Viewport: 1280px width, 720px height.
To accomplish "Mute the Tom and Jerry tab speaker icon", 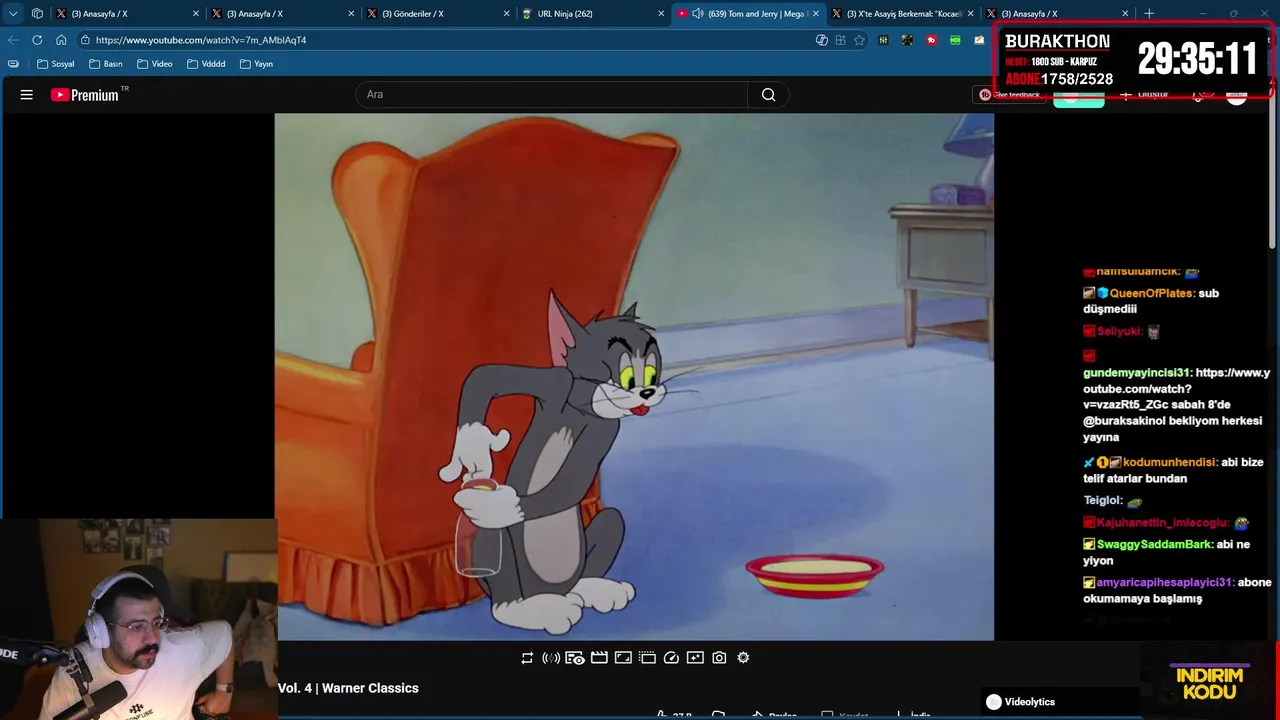I will pos(697,14).
